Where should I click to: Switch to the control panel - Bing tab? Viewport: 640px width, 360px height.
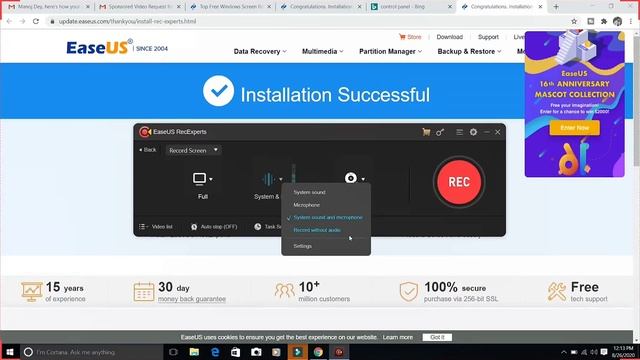click(x=411, y=7)
